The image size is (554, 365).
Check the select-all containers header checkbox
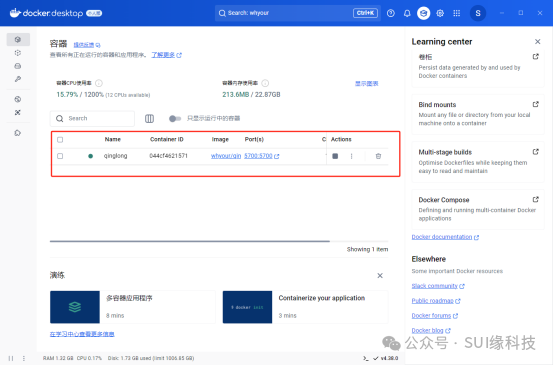coord(60,140)
